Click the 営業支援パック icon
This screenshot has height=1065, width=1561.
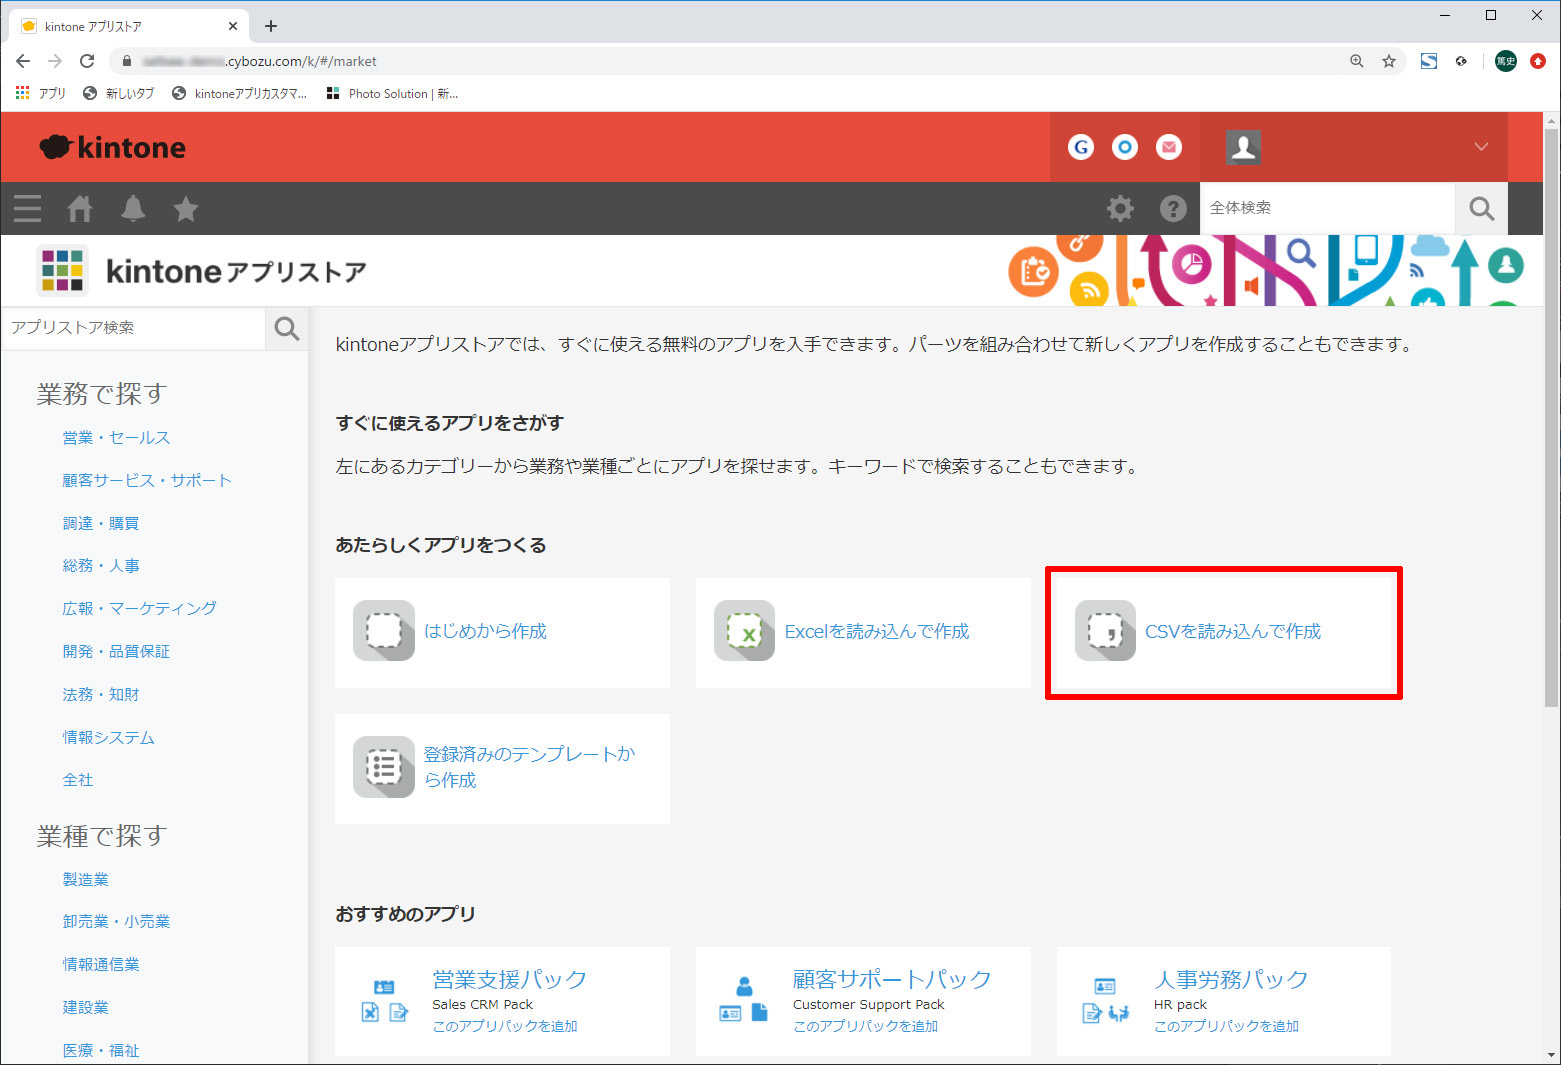384,1001
